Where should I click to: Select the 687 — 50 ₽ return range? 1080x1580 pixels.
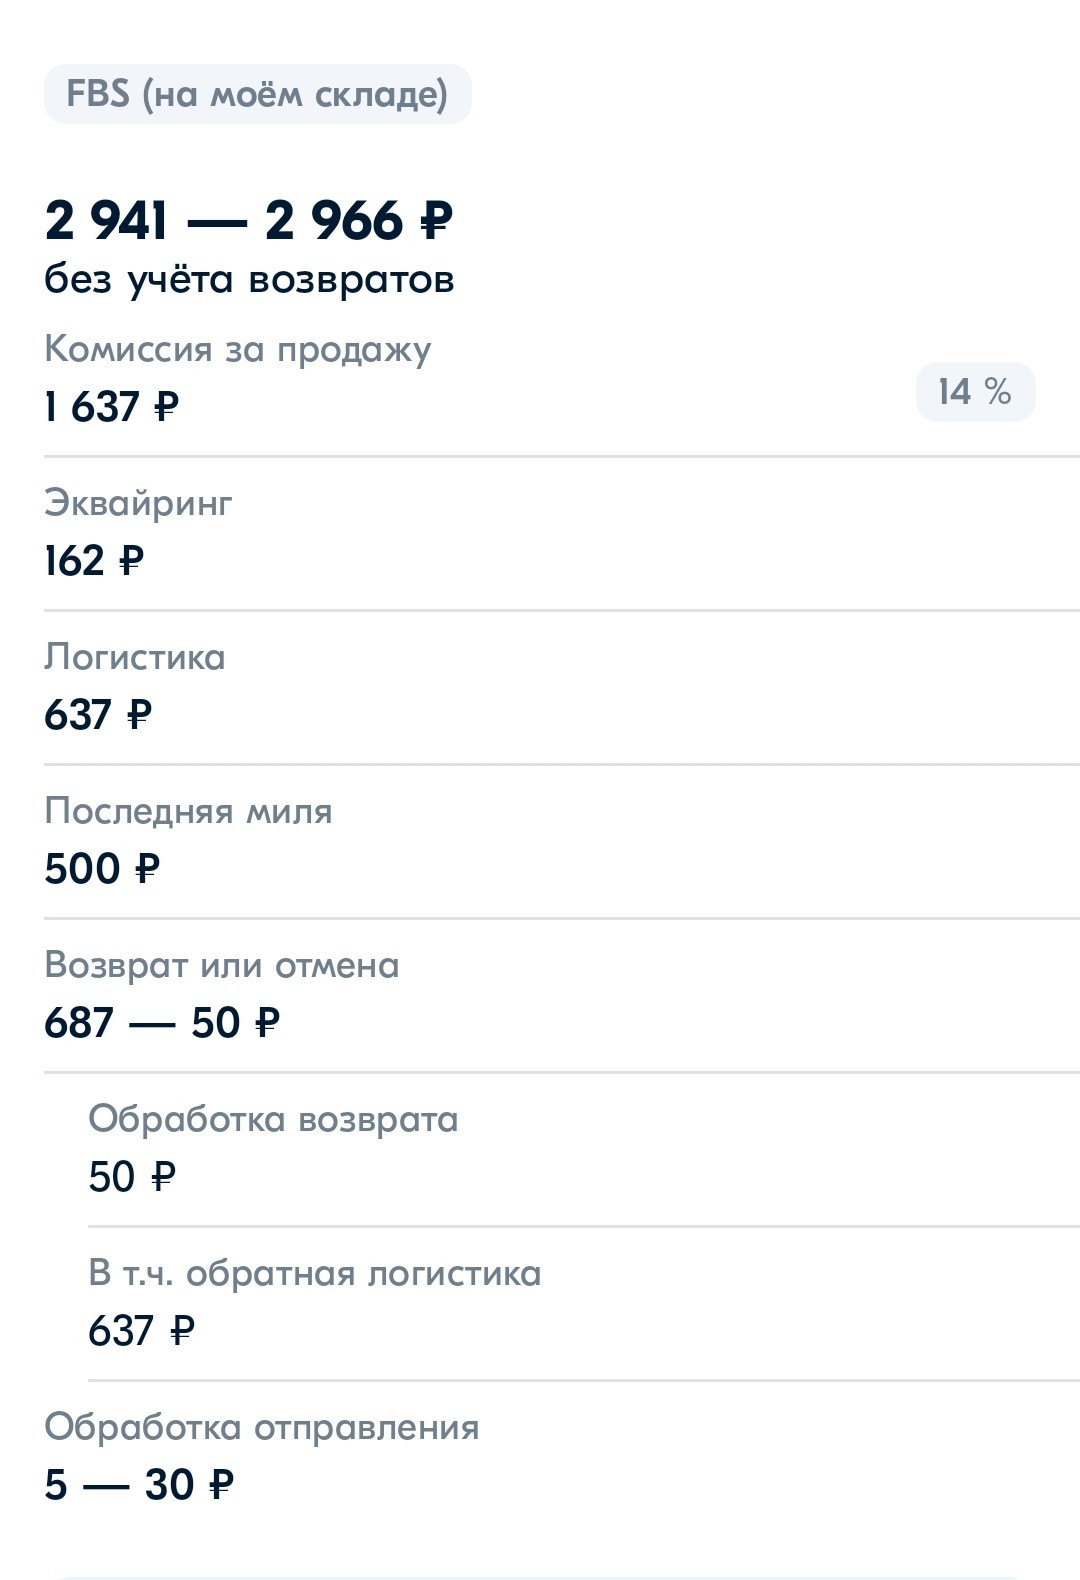(162, 1023)
